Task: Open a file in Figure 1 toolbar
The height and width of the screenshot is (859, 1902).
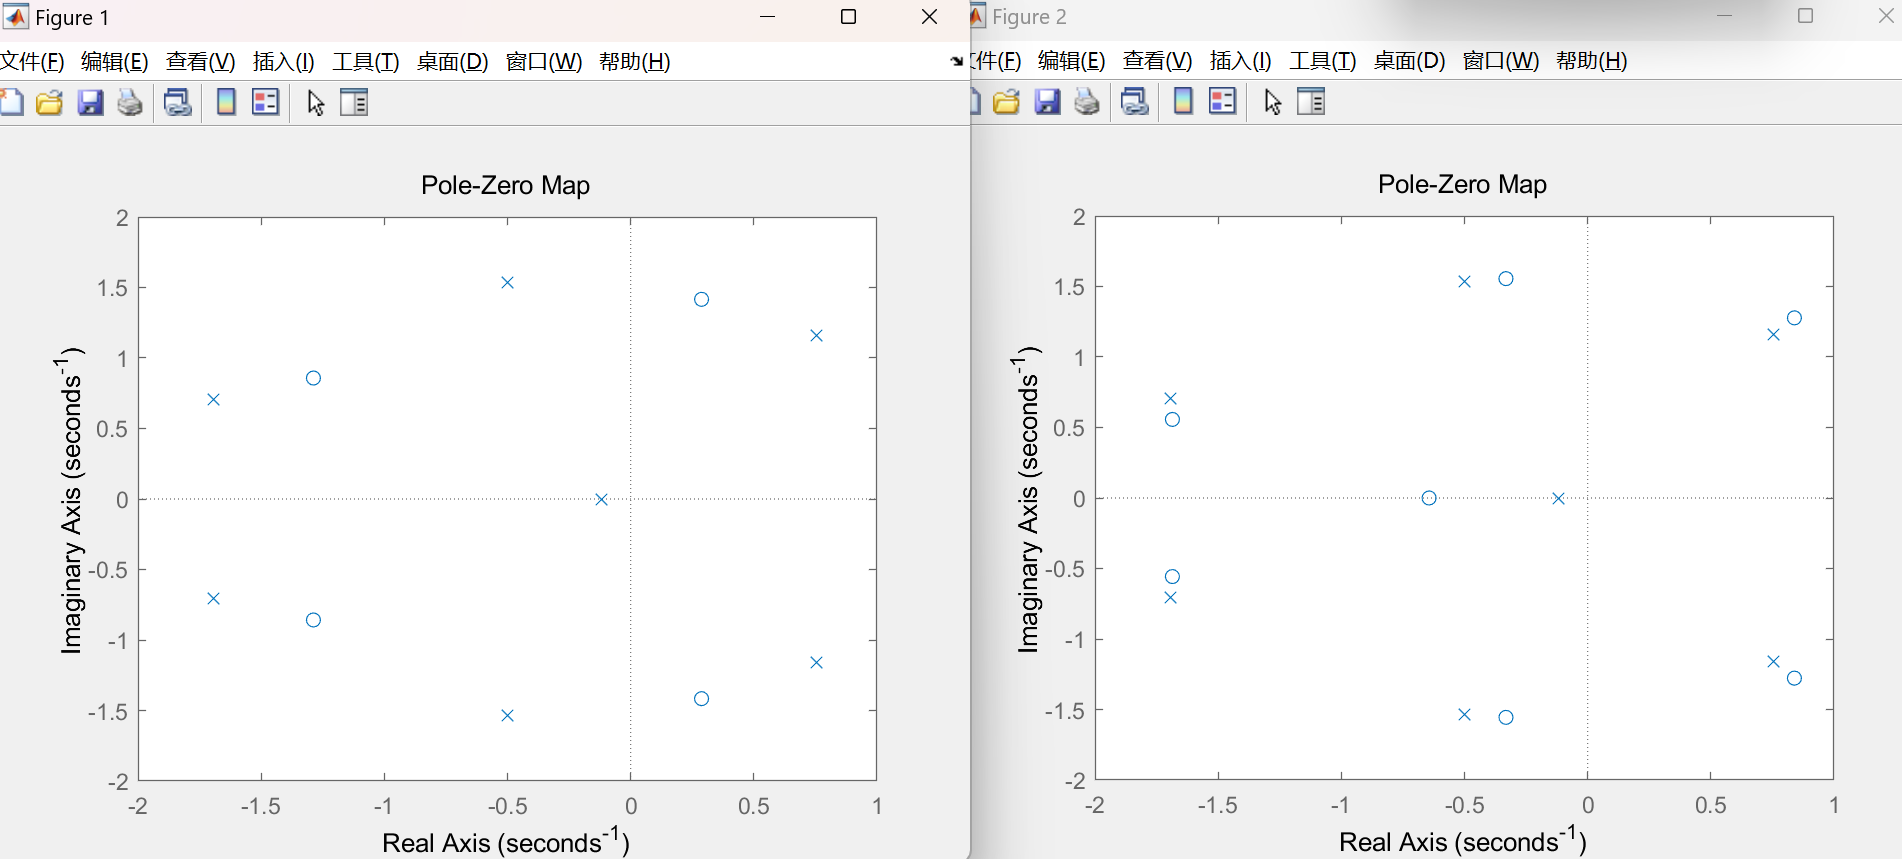Action: (x=49, y=103)
